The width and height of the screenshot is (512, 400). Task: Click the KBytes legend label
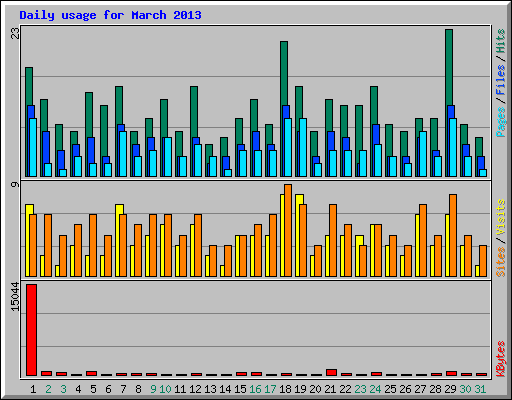click(x=500, y=359)
